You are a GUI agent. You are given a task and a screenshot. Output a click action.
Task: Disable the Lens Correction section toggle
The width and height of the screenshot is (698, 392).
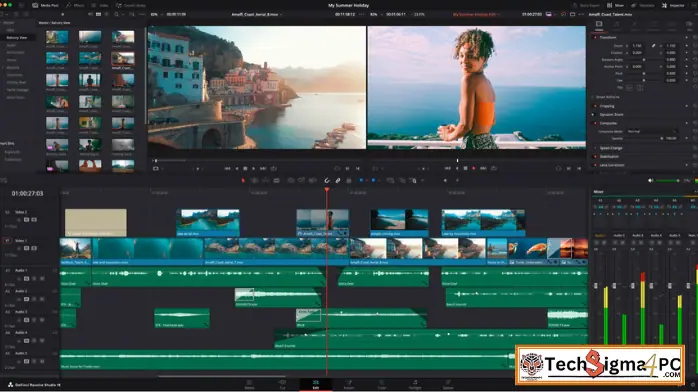(595, 165)
